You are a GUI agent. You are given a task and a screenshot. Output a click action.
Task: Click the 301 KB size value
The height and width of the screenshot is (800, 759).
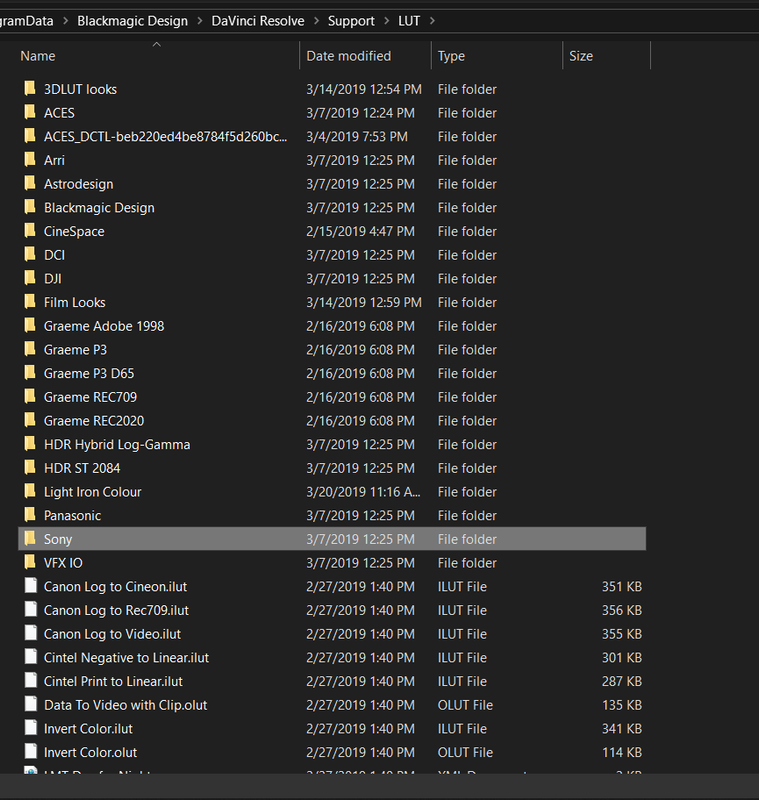pos(622,658)
